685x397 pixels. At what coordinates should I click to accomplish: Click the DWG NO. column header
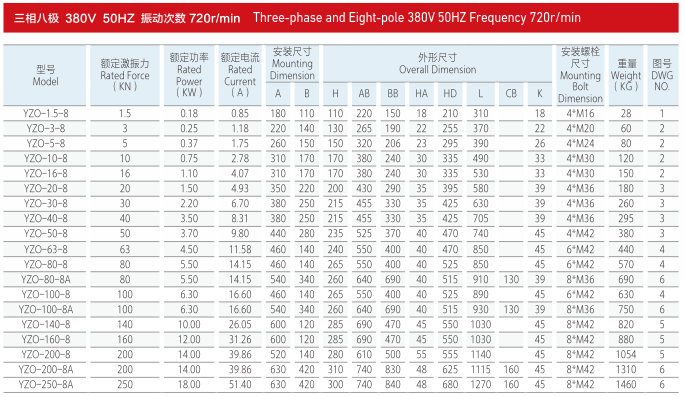[662, 75]
